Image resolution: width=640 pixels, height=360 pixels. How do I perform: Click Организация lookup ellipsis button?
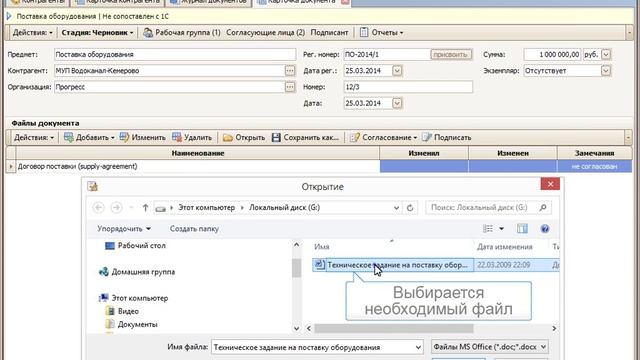tap(289, 87)
